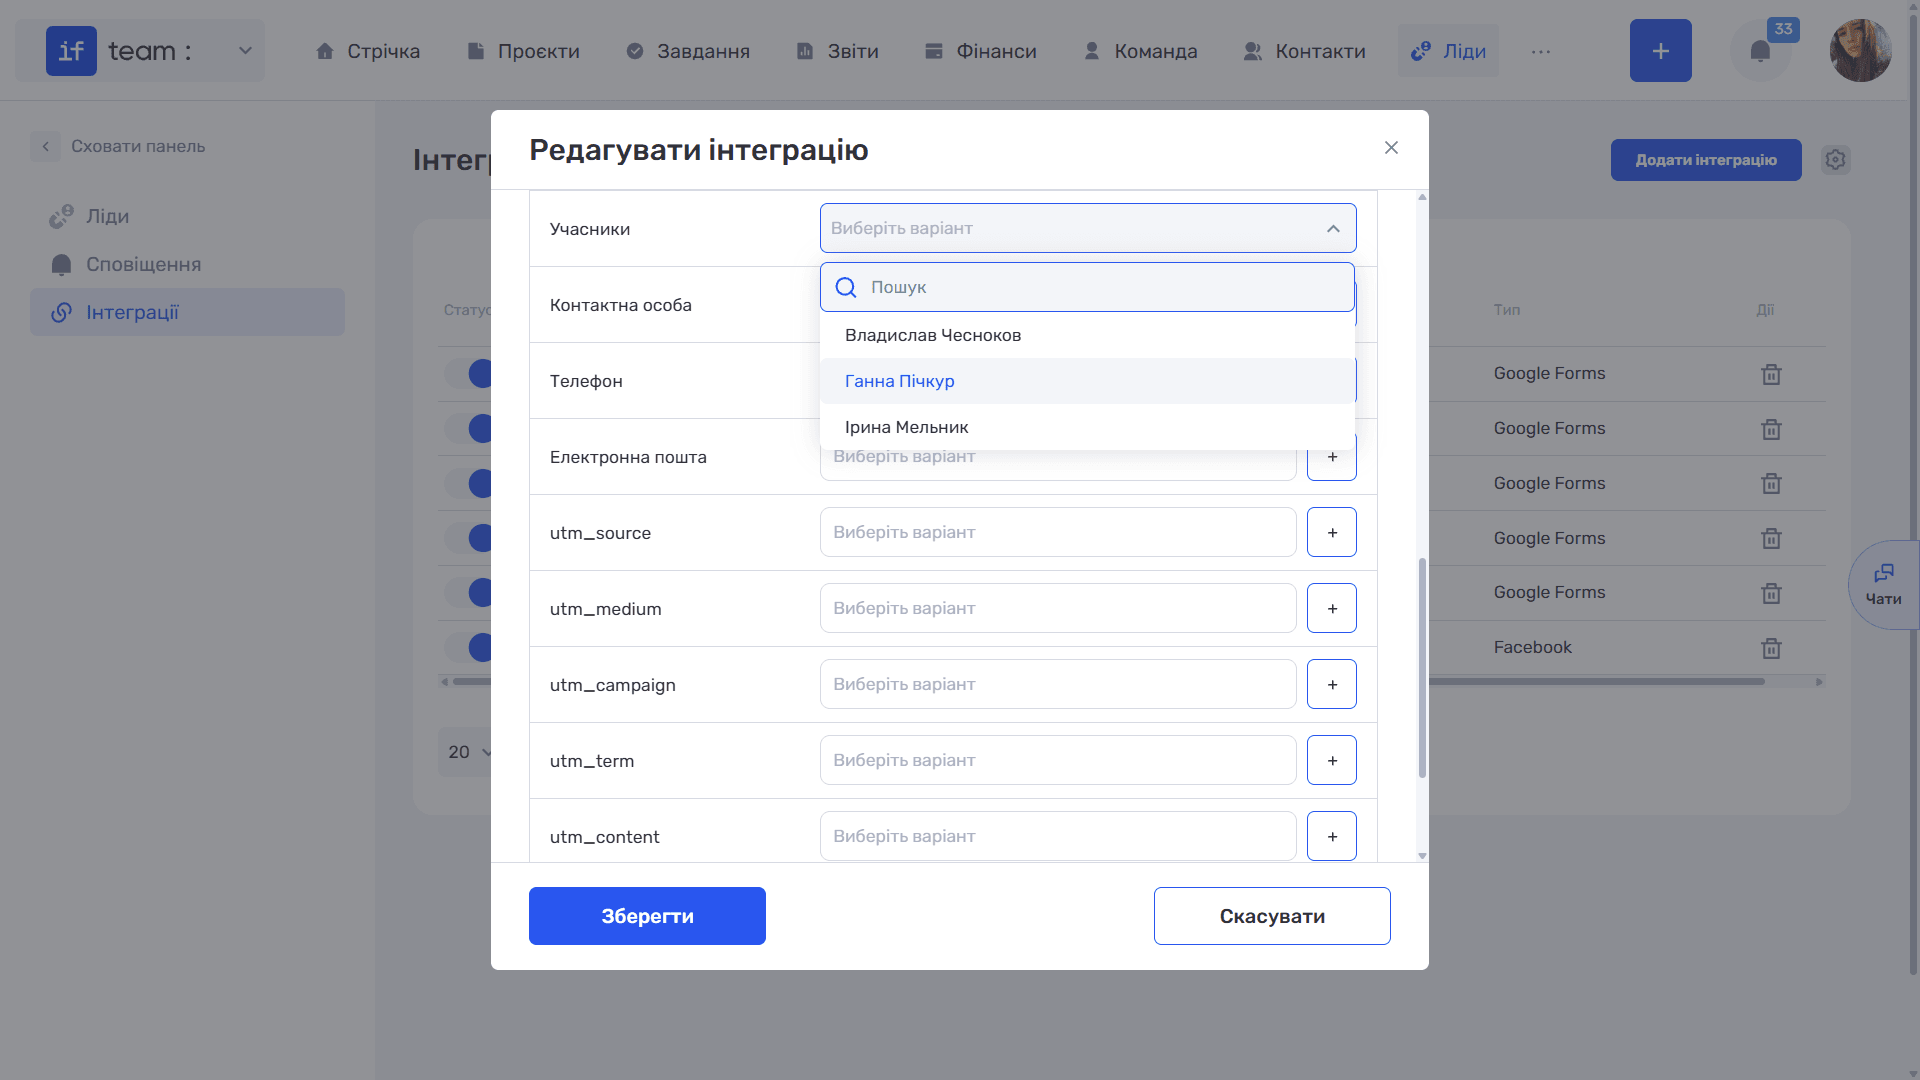The image size is (1920, 1080).
Task: Delete the Facebook integration row
Action: (1771, 648)
